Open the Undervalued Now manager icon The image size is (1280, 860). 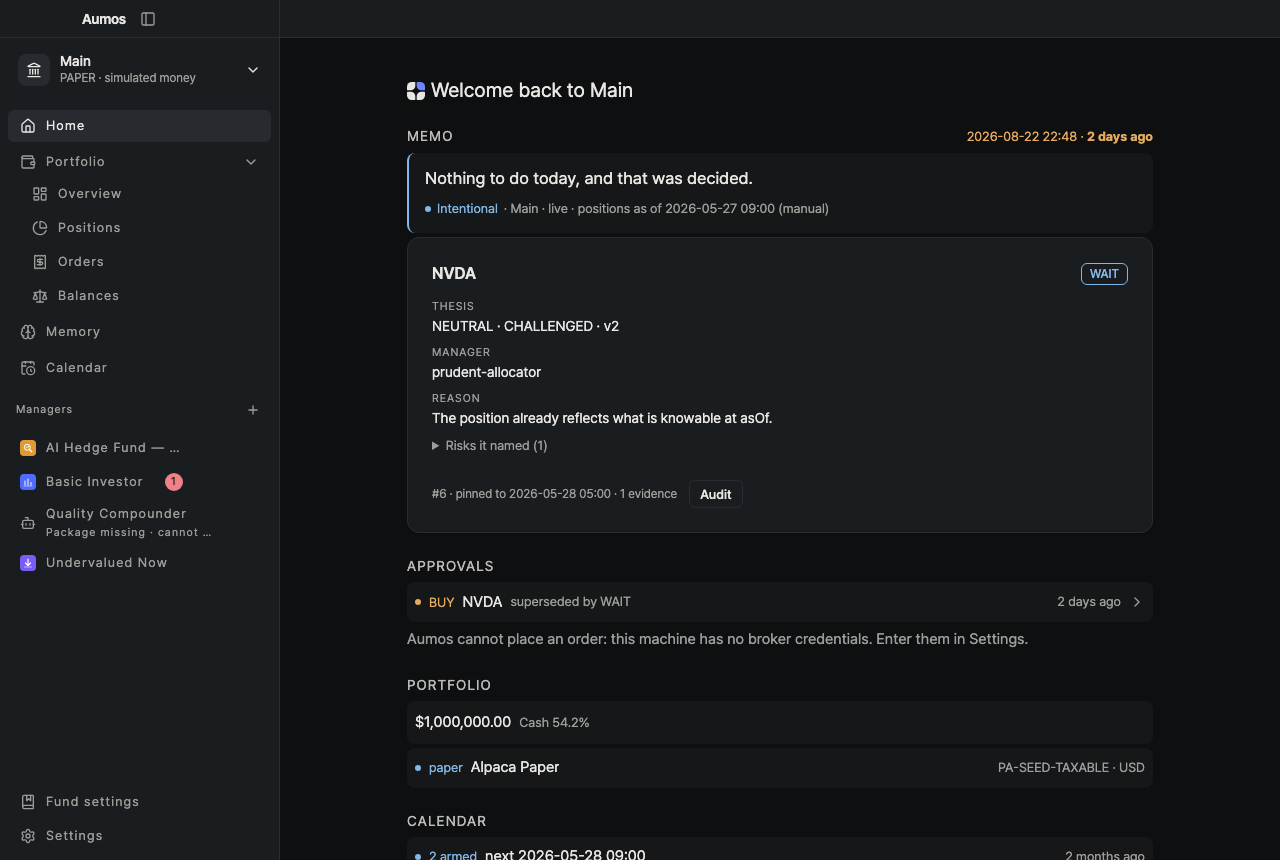[x=28, y=563]
